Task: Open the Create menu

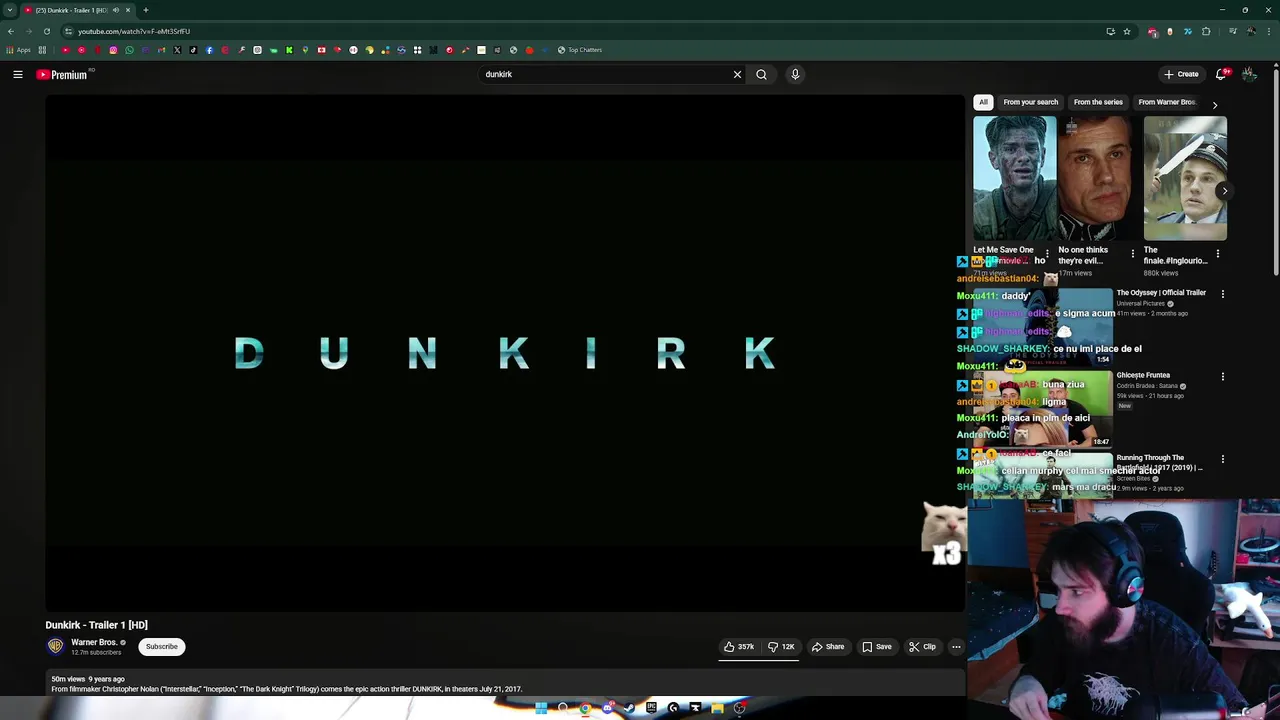Action: pos(1181,74)
